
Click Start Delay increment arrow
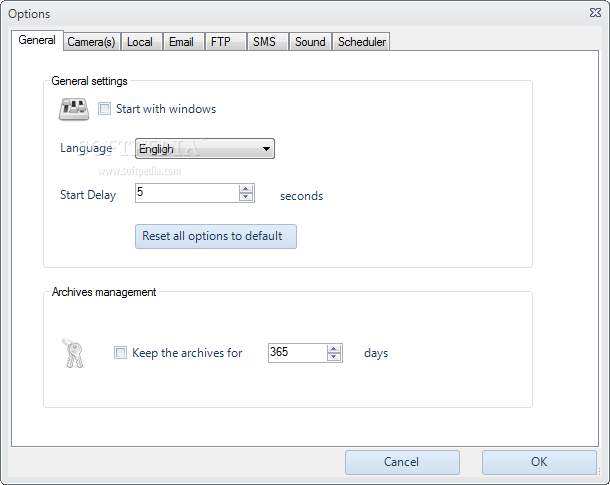(245, 189)
